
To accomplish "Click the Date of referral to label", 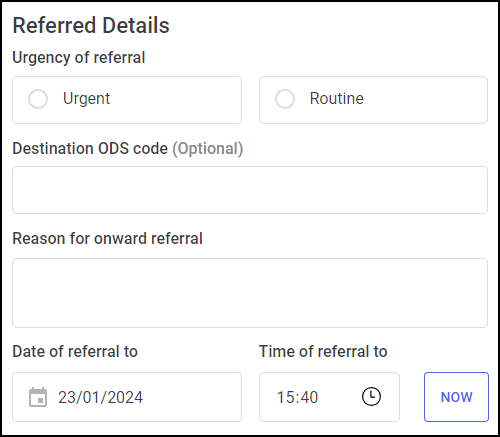I will pos(75,351).
